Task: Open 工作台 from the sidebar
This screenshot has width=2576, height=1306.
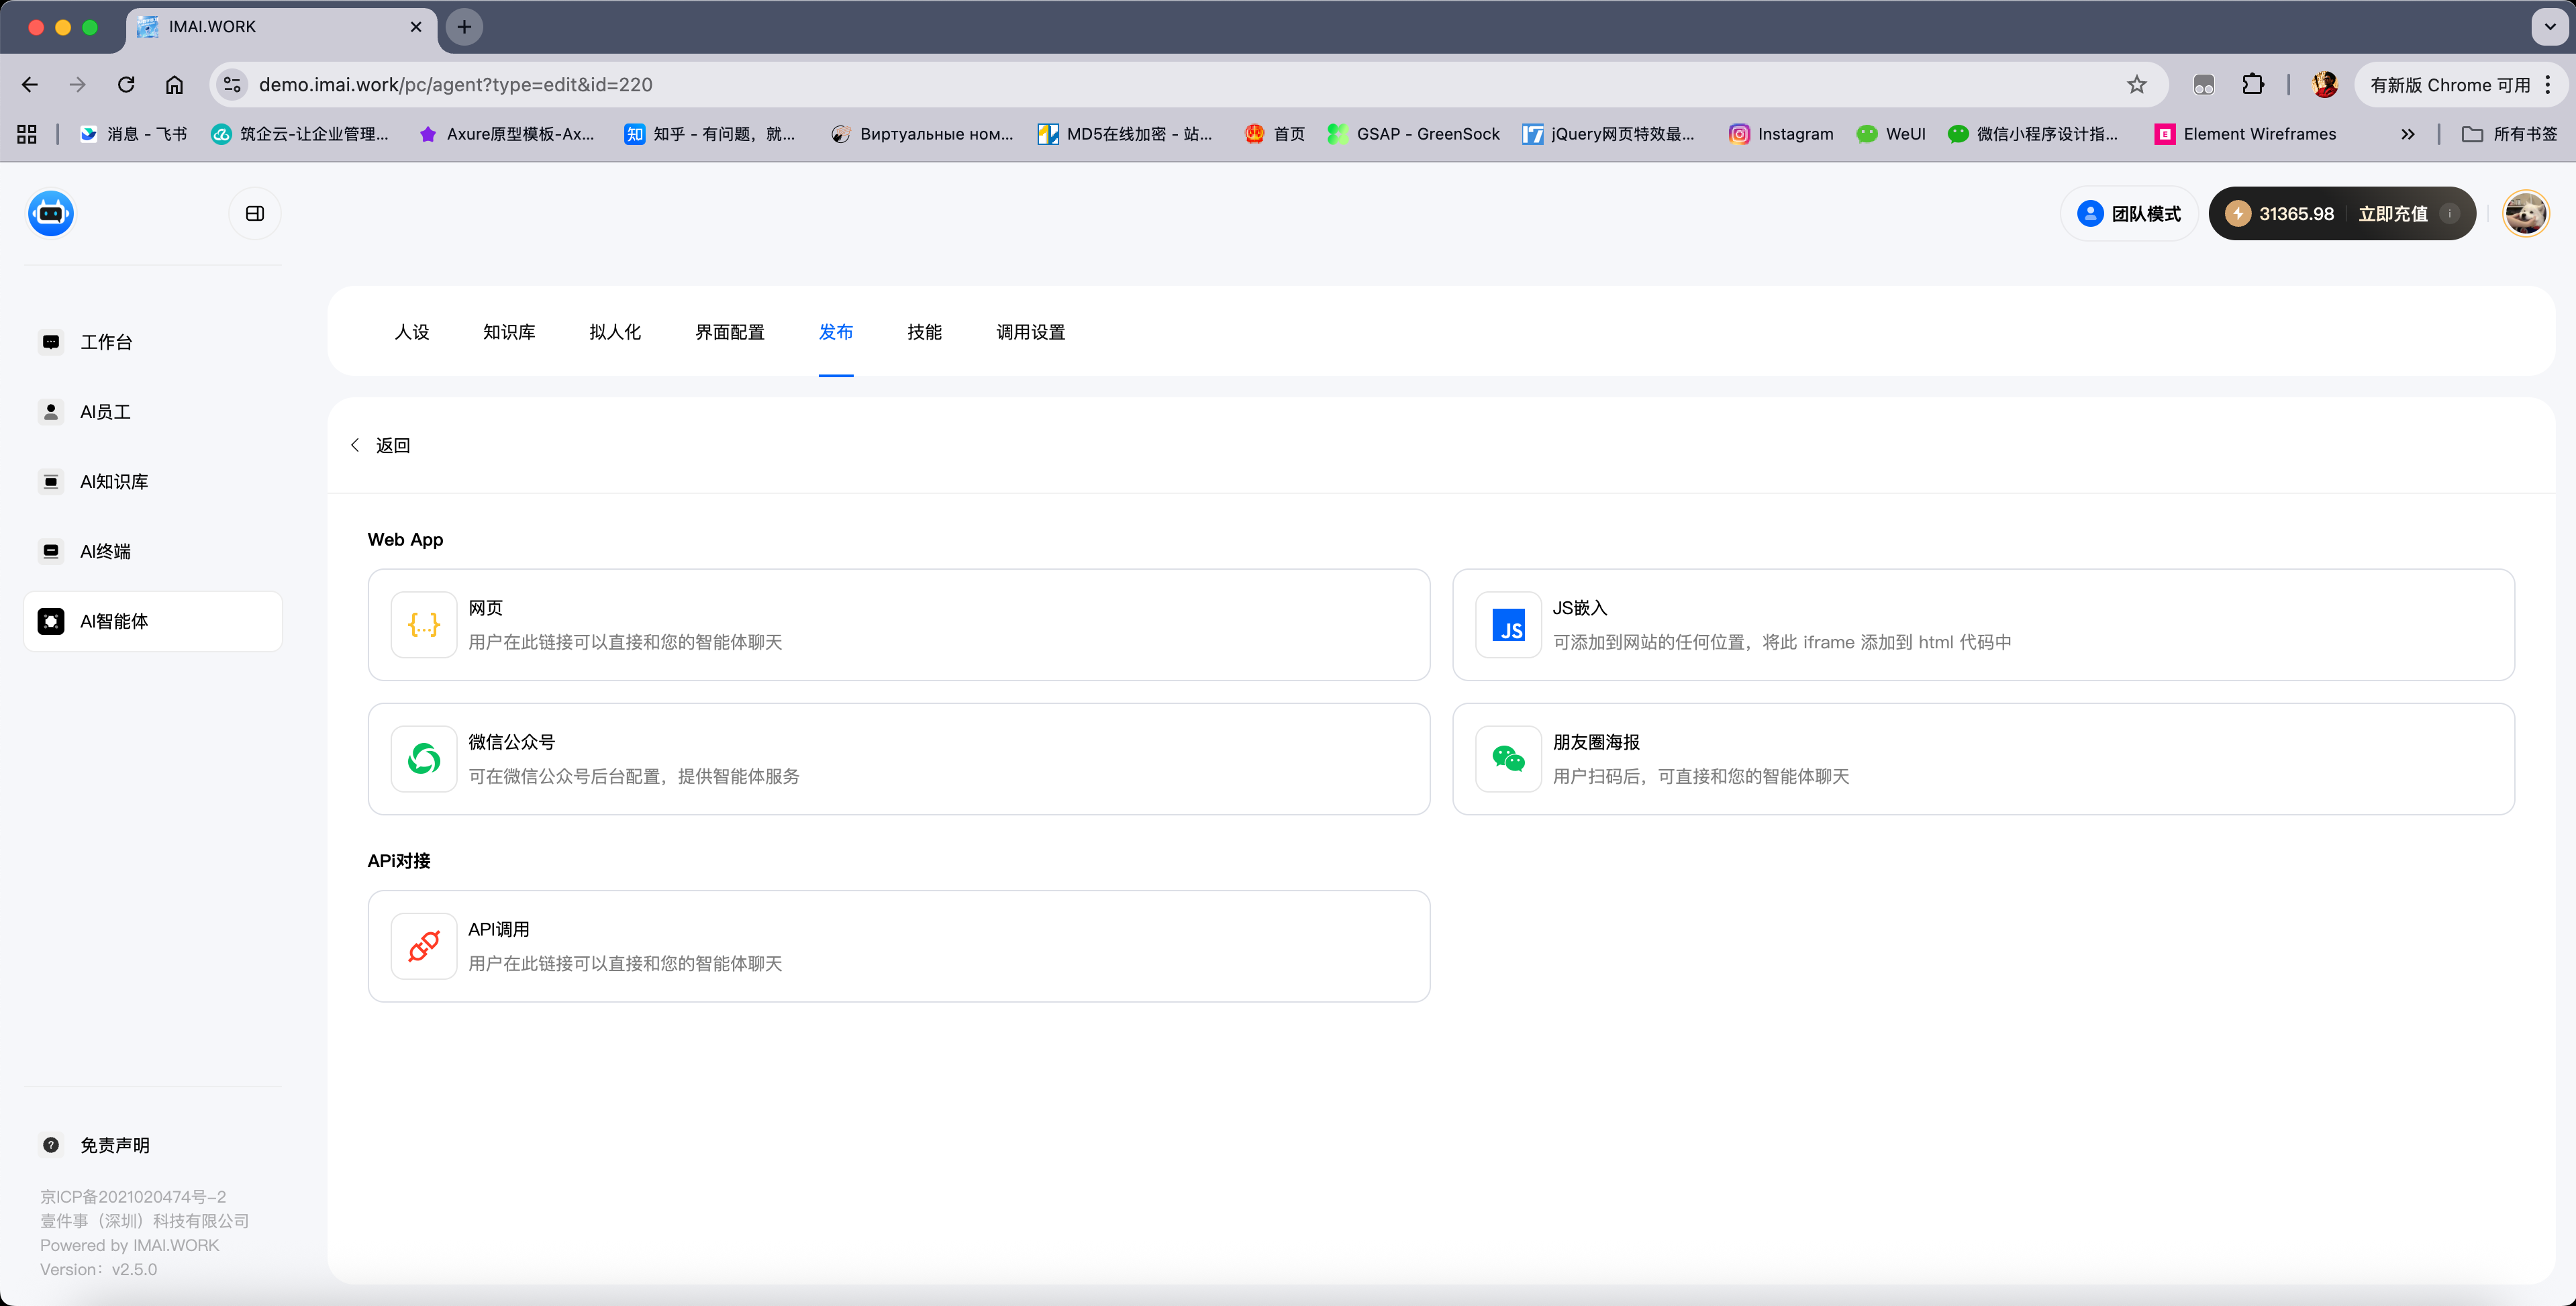Action: [106, 341]
